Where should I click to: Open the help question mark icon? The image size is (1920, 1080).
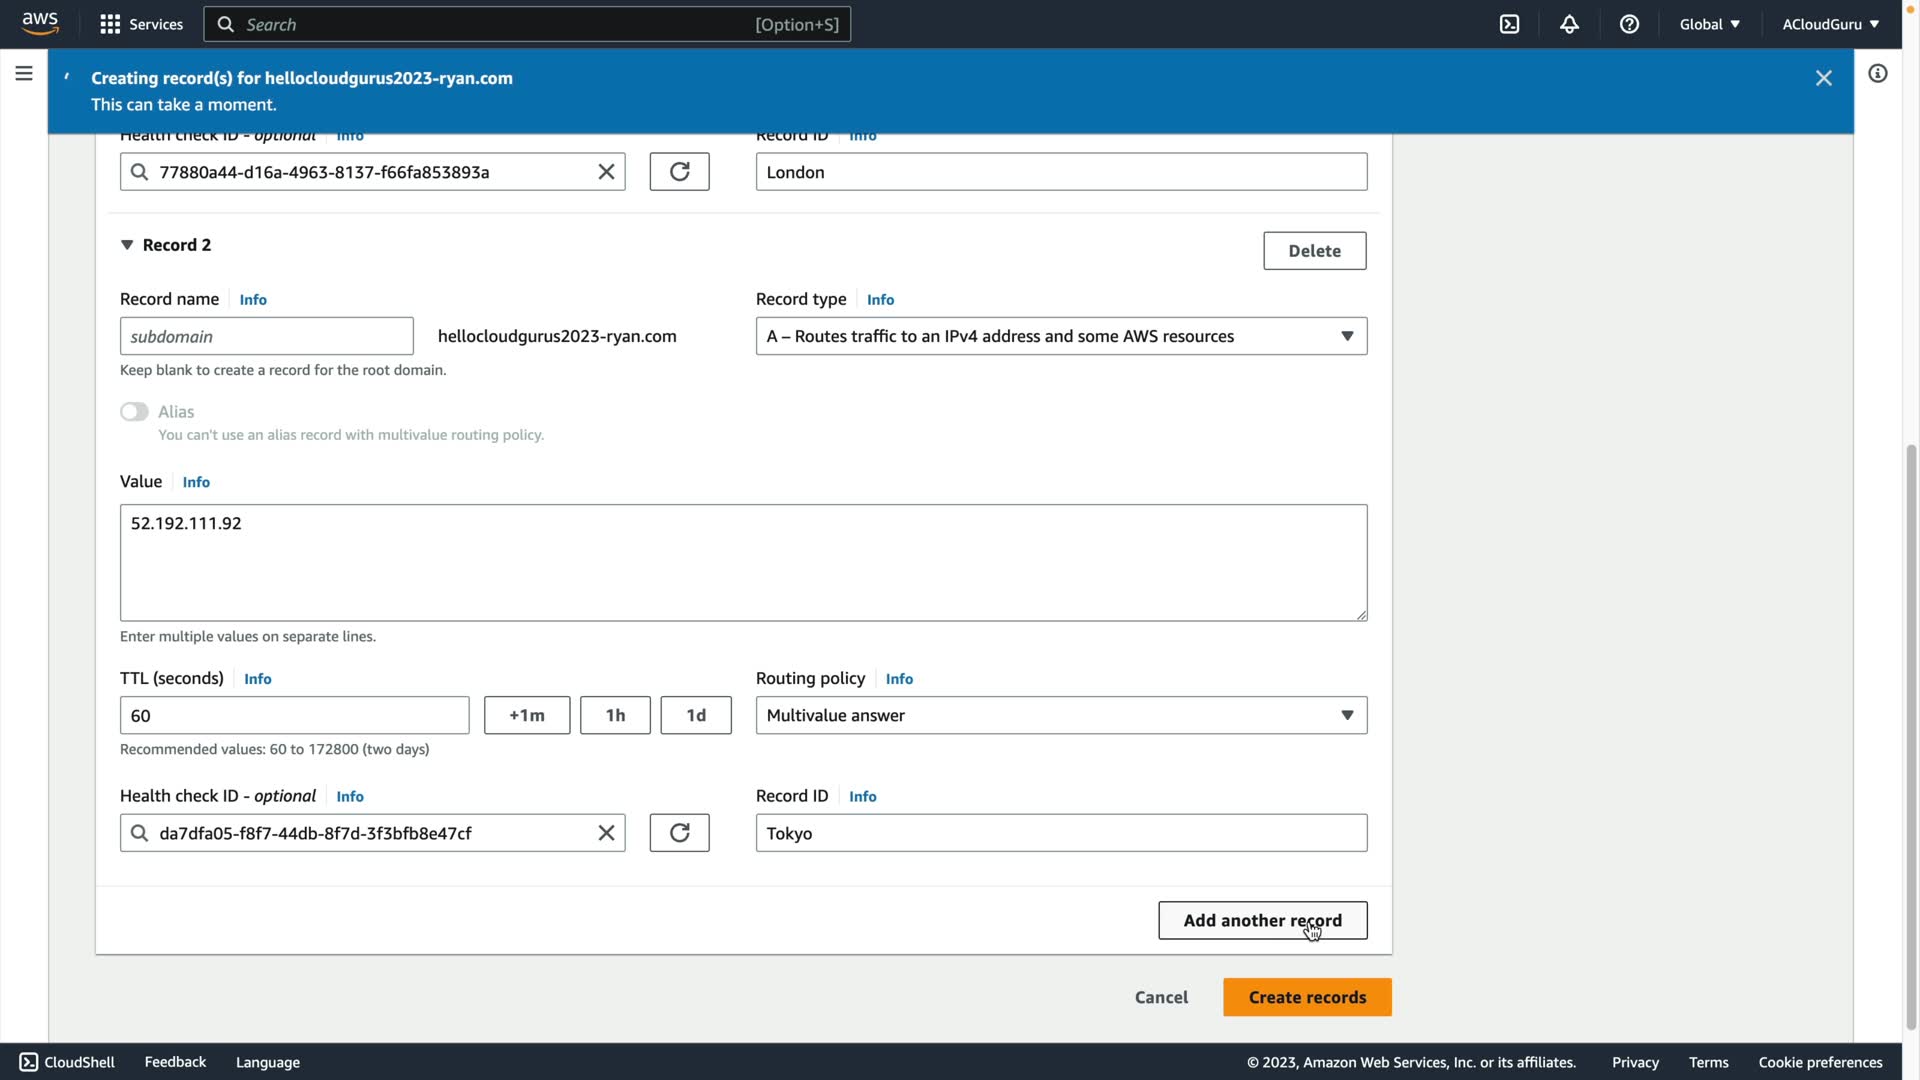tap(1629, 24)
